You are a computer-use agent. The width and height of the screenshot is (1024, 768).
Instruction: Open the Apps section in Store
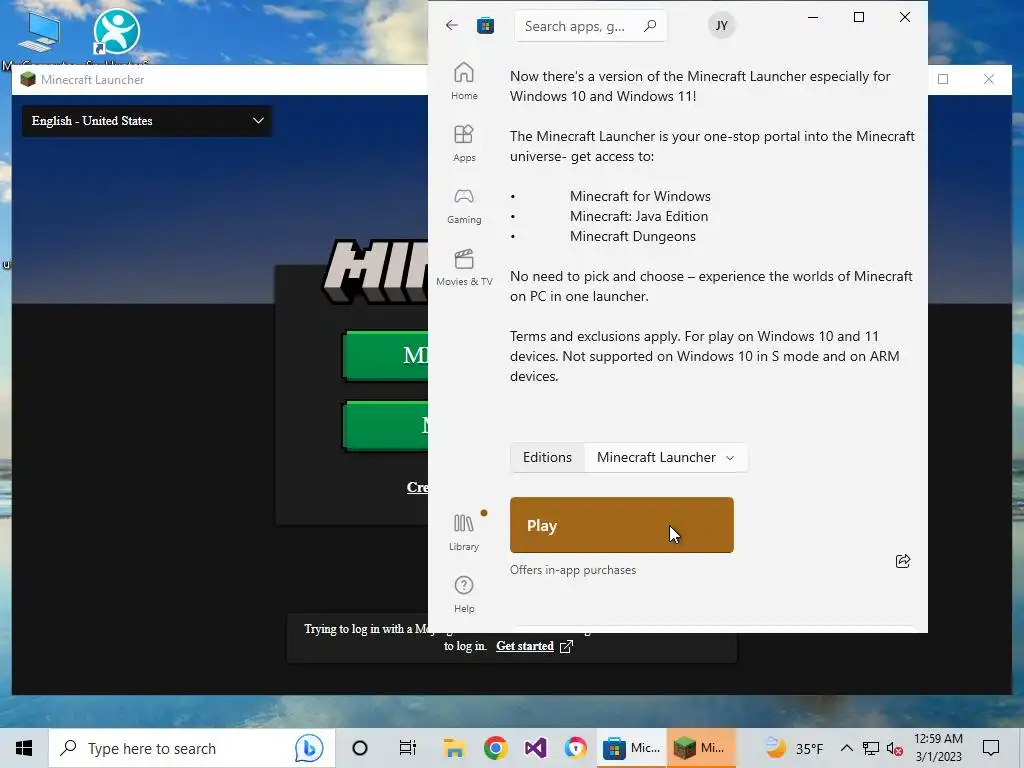point(464,143)
